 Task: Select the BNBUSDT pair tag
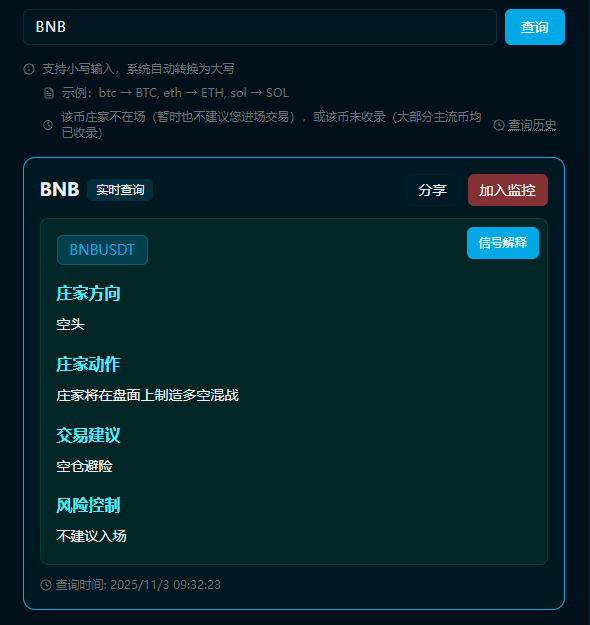102,250
